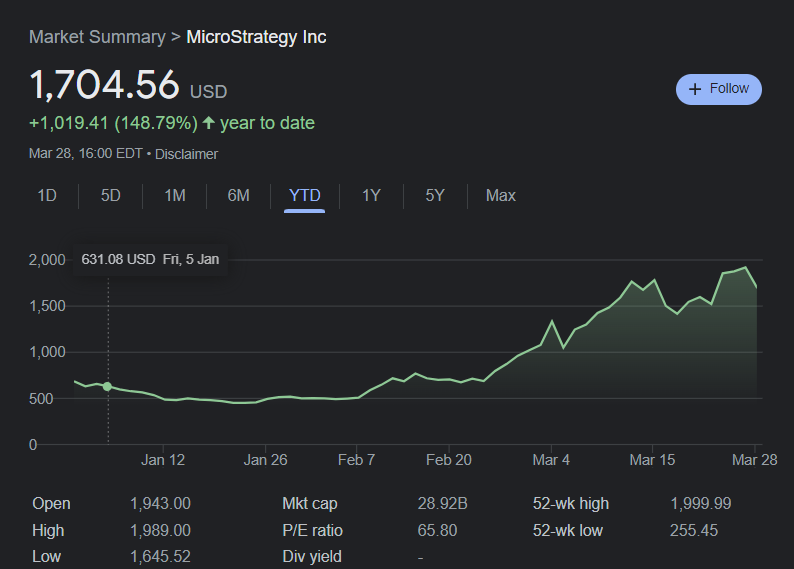Click the green data point on chart

[108, 386]
